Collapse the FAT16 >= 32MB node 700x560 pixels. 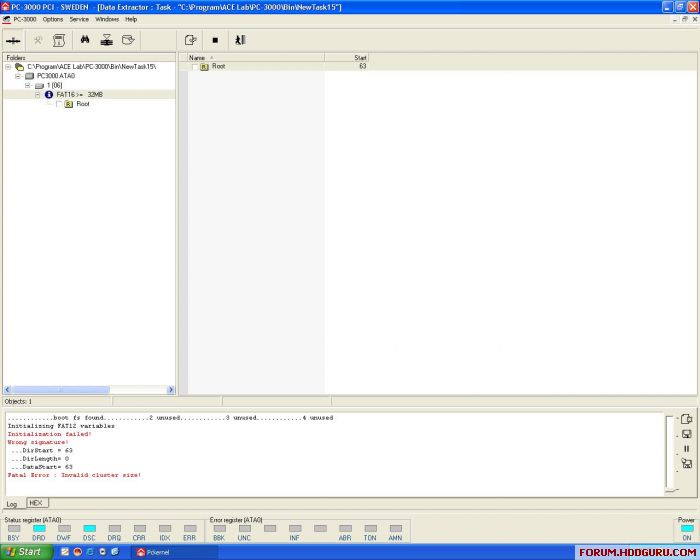[x=38, y=95]
